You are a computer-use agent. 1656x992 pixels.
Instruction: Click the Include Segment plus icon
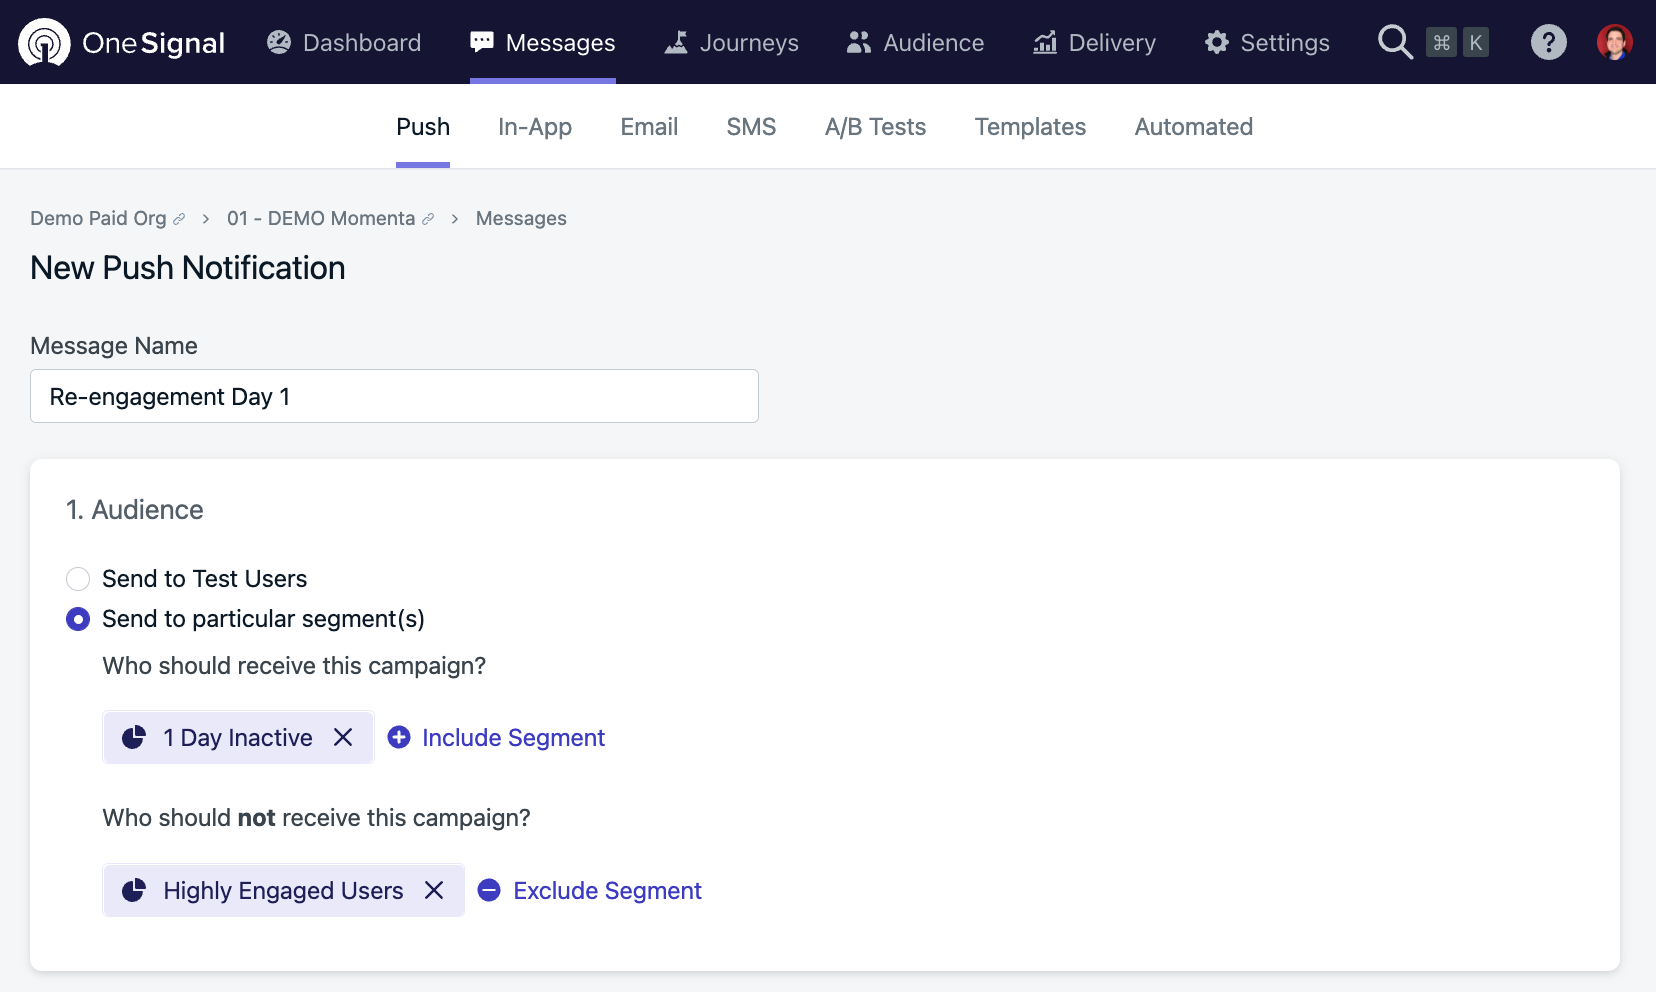(x=399, y=737)
